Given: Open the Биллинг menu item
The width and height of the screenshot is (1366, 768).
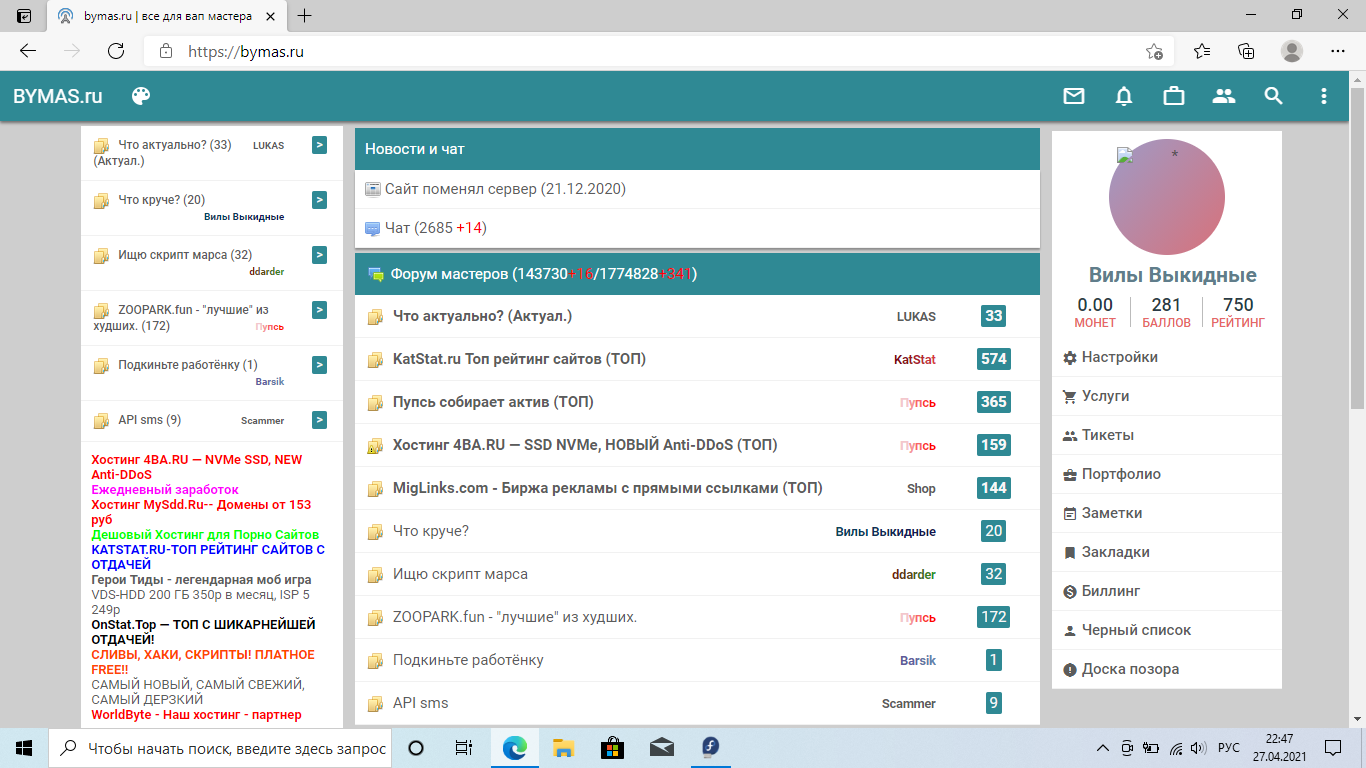Looking at the screenshot, I should [x=1110, y=591].
